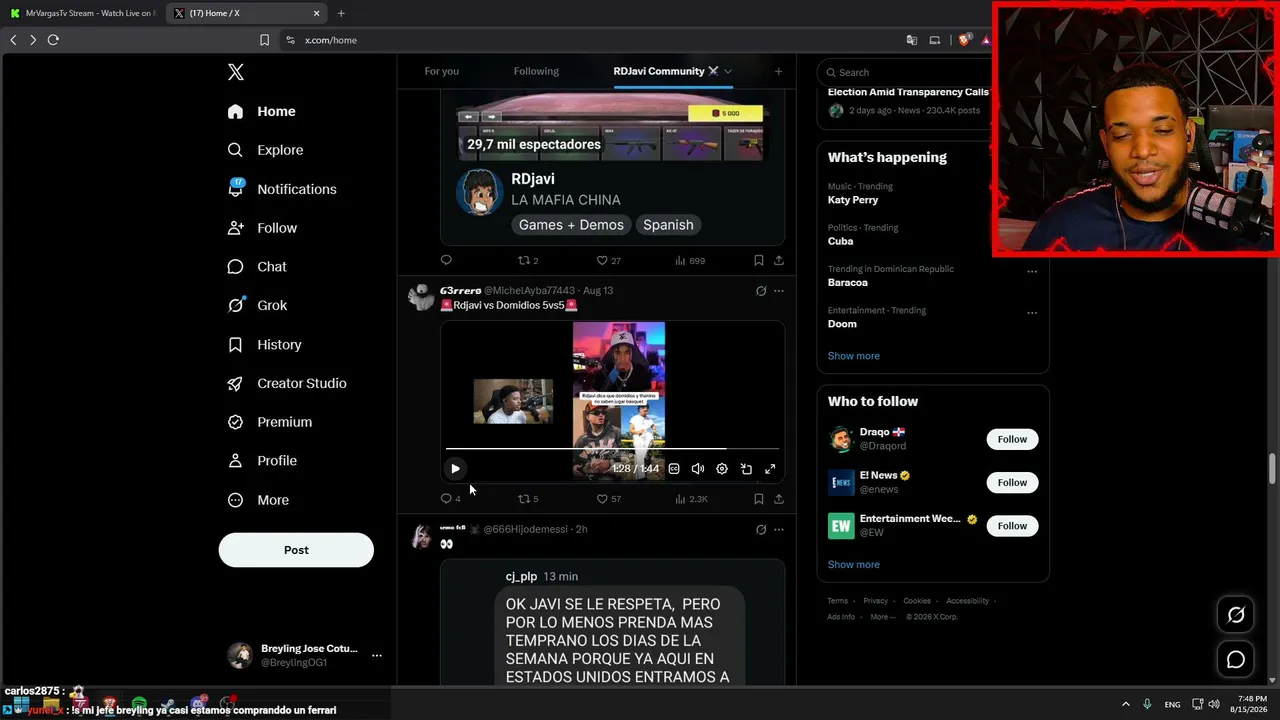Share the RDJavi stream post
This screenshot has height=720, width=1280.
779,260
